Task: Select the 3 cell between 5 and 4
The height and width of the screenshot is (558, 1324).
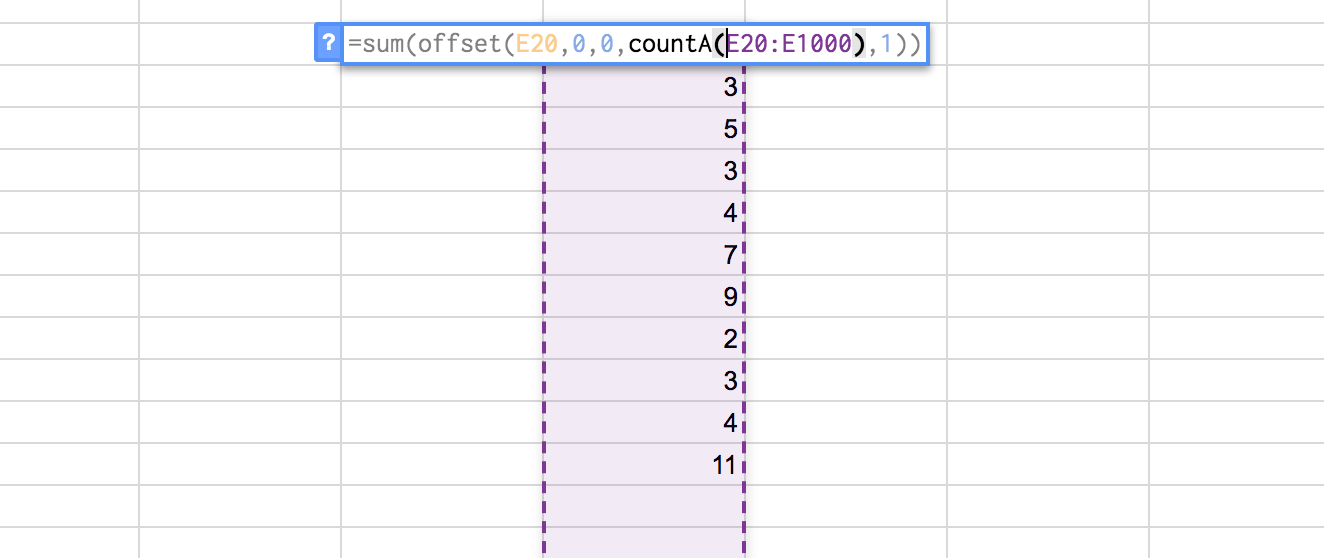Action: [644, 171]
